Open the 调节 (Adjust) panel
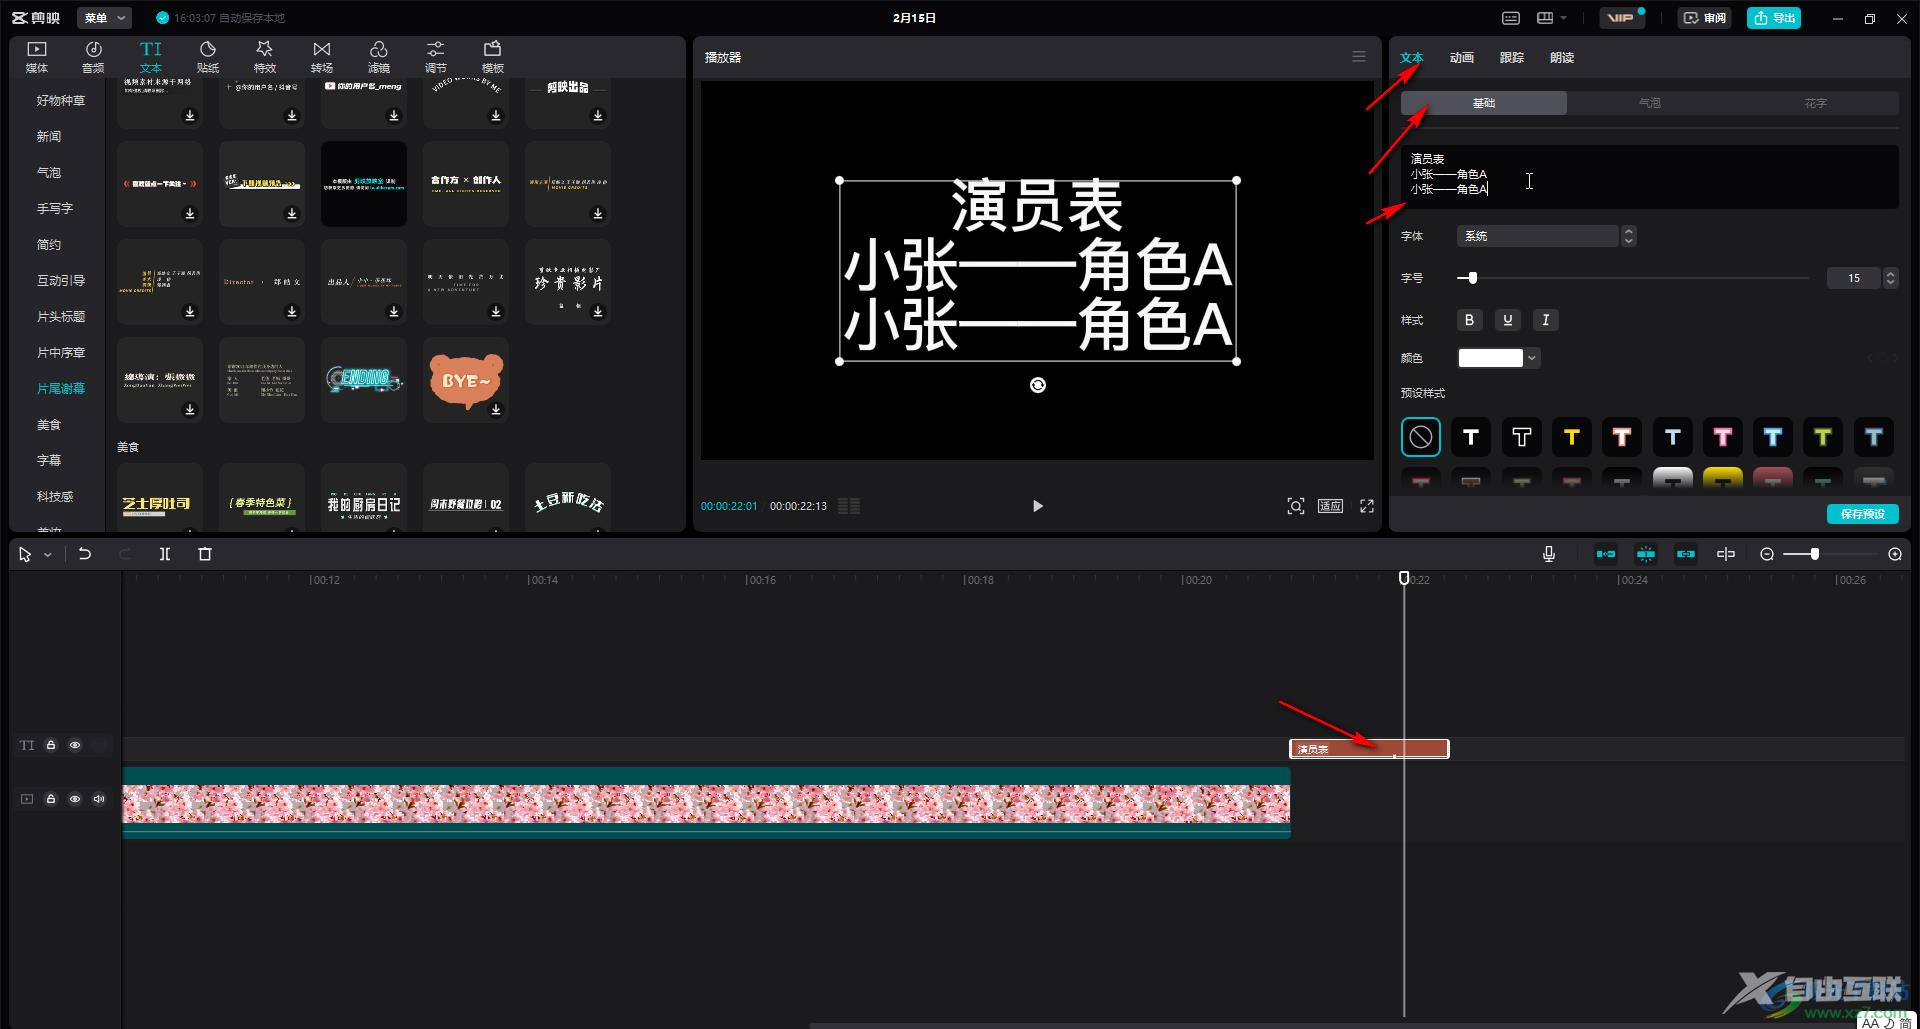 point(436,57)
